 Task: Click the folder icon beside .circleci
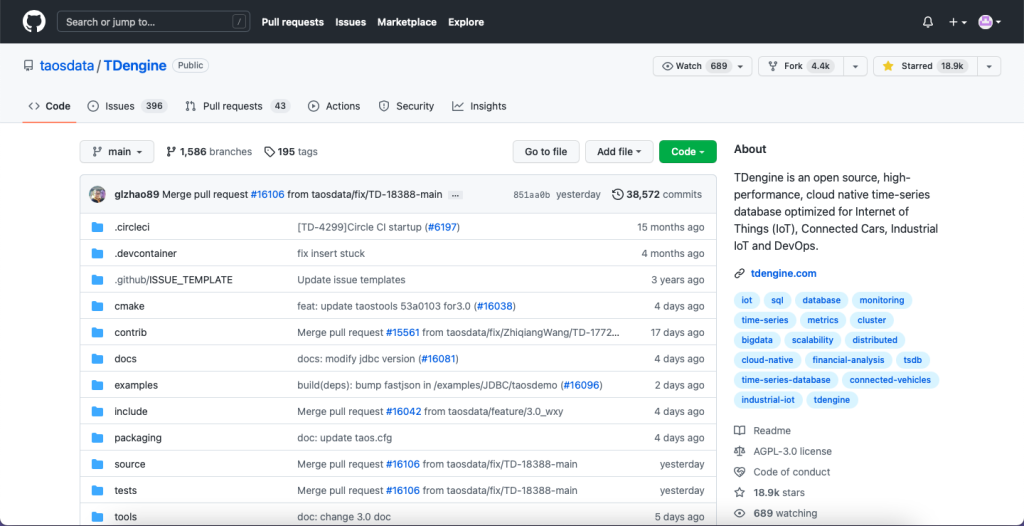(98, 227)
